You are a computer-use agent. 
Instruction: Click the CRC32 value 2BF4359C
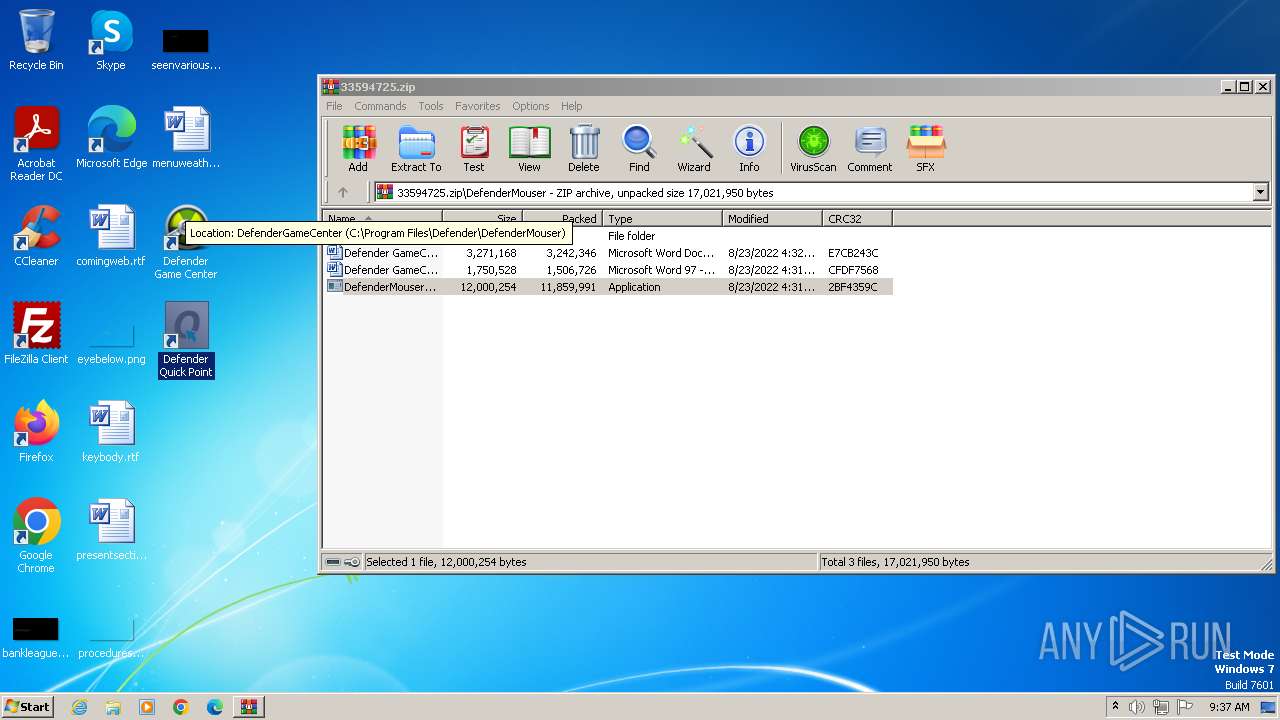(853, 287)
